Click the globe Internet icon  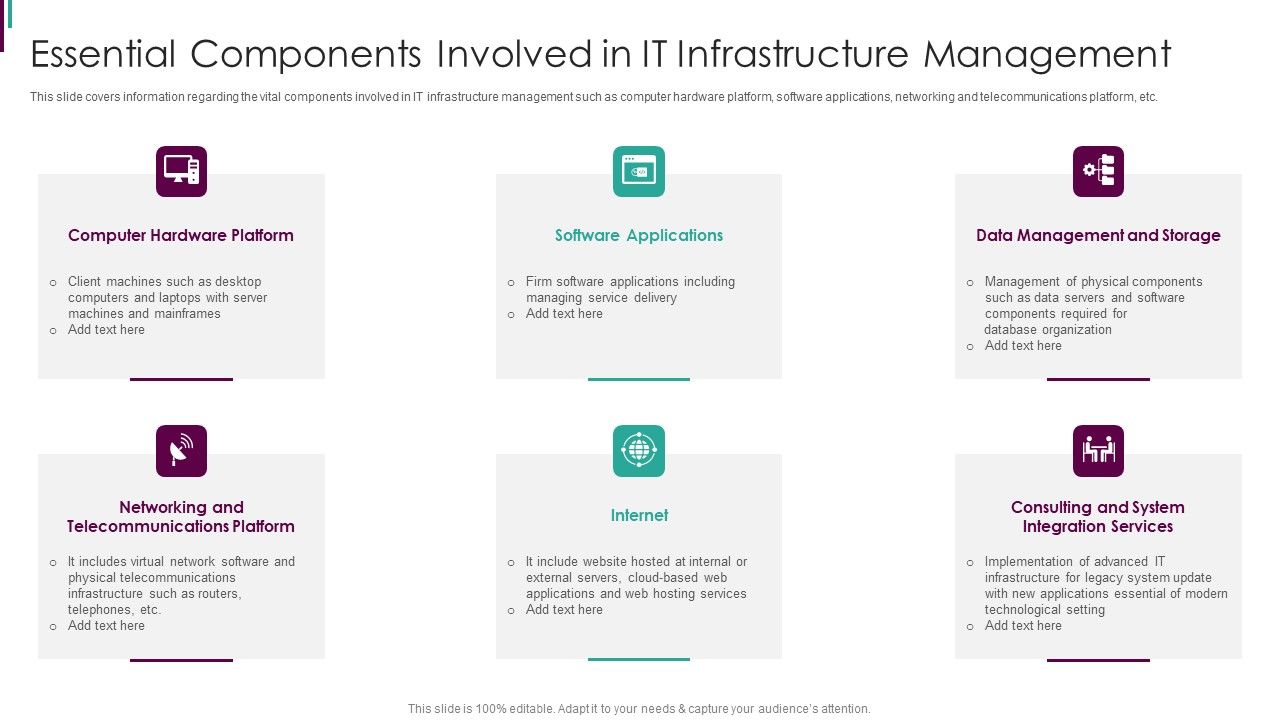click(x=639, y=451)
